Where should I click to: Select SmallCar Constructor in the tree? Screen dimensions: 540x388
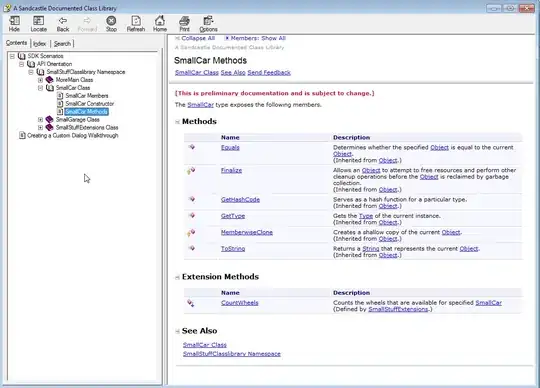(x=90, y=104)
